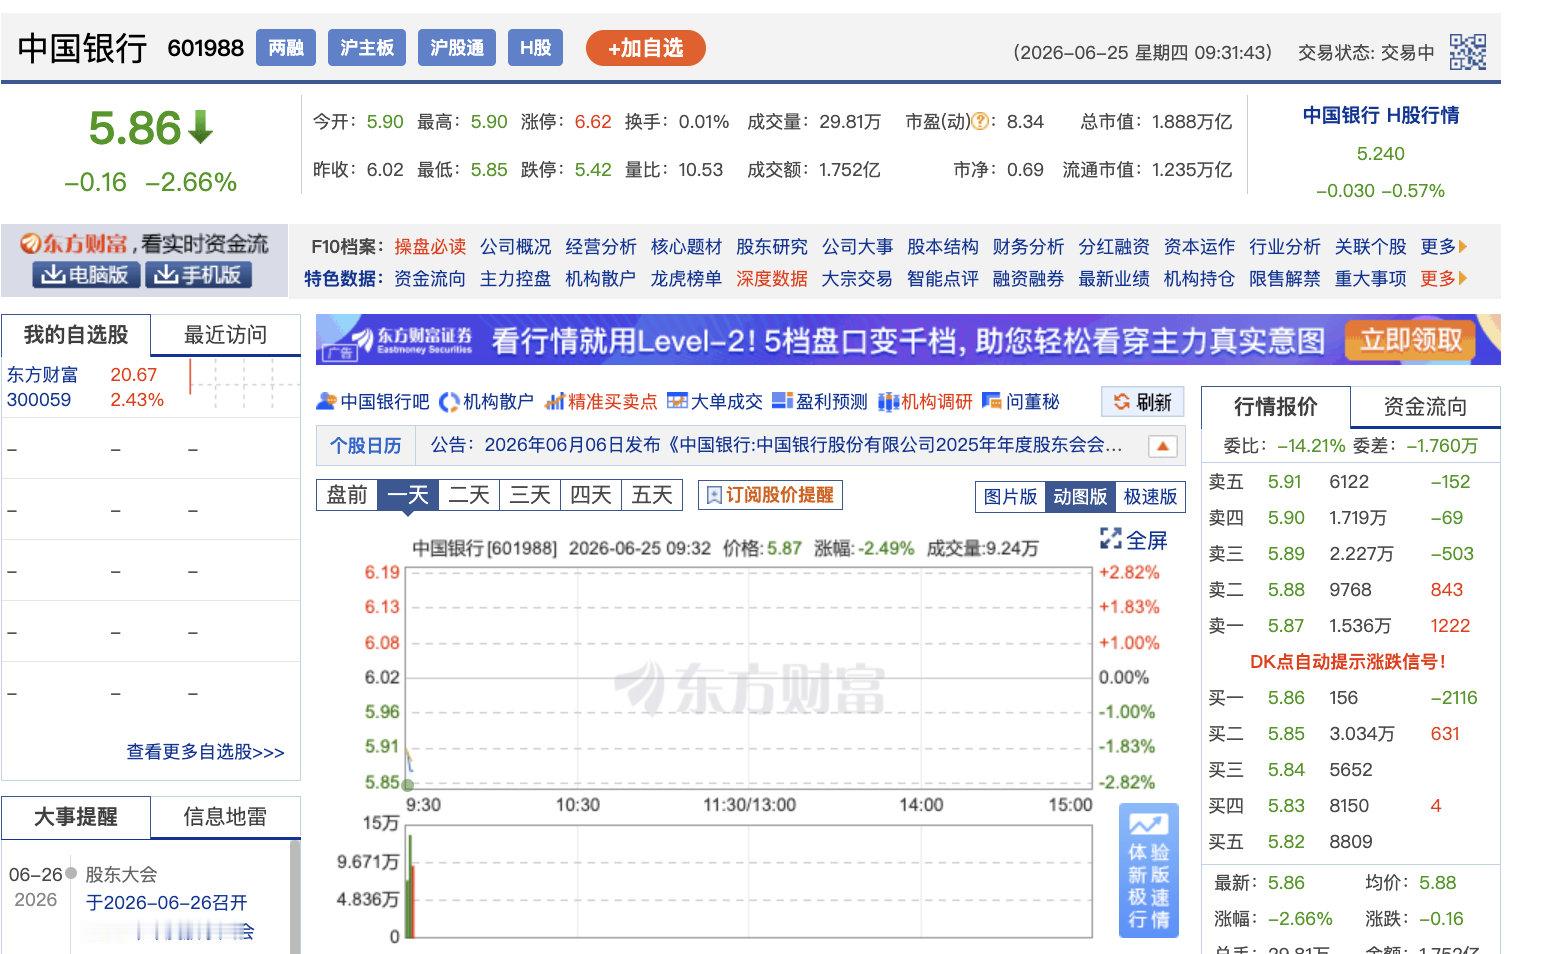Click the 沪股通 tag
Screen dimensions: 1542x954
coord(457,48)
